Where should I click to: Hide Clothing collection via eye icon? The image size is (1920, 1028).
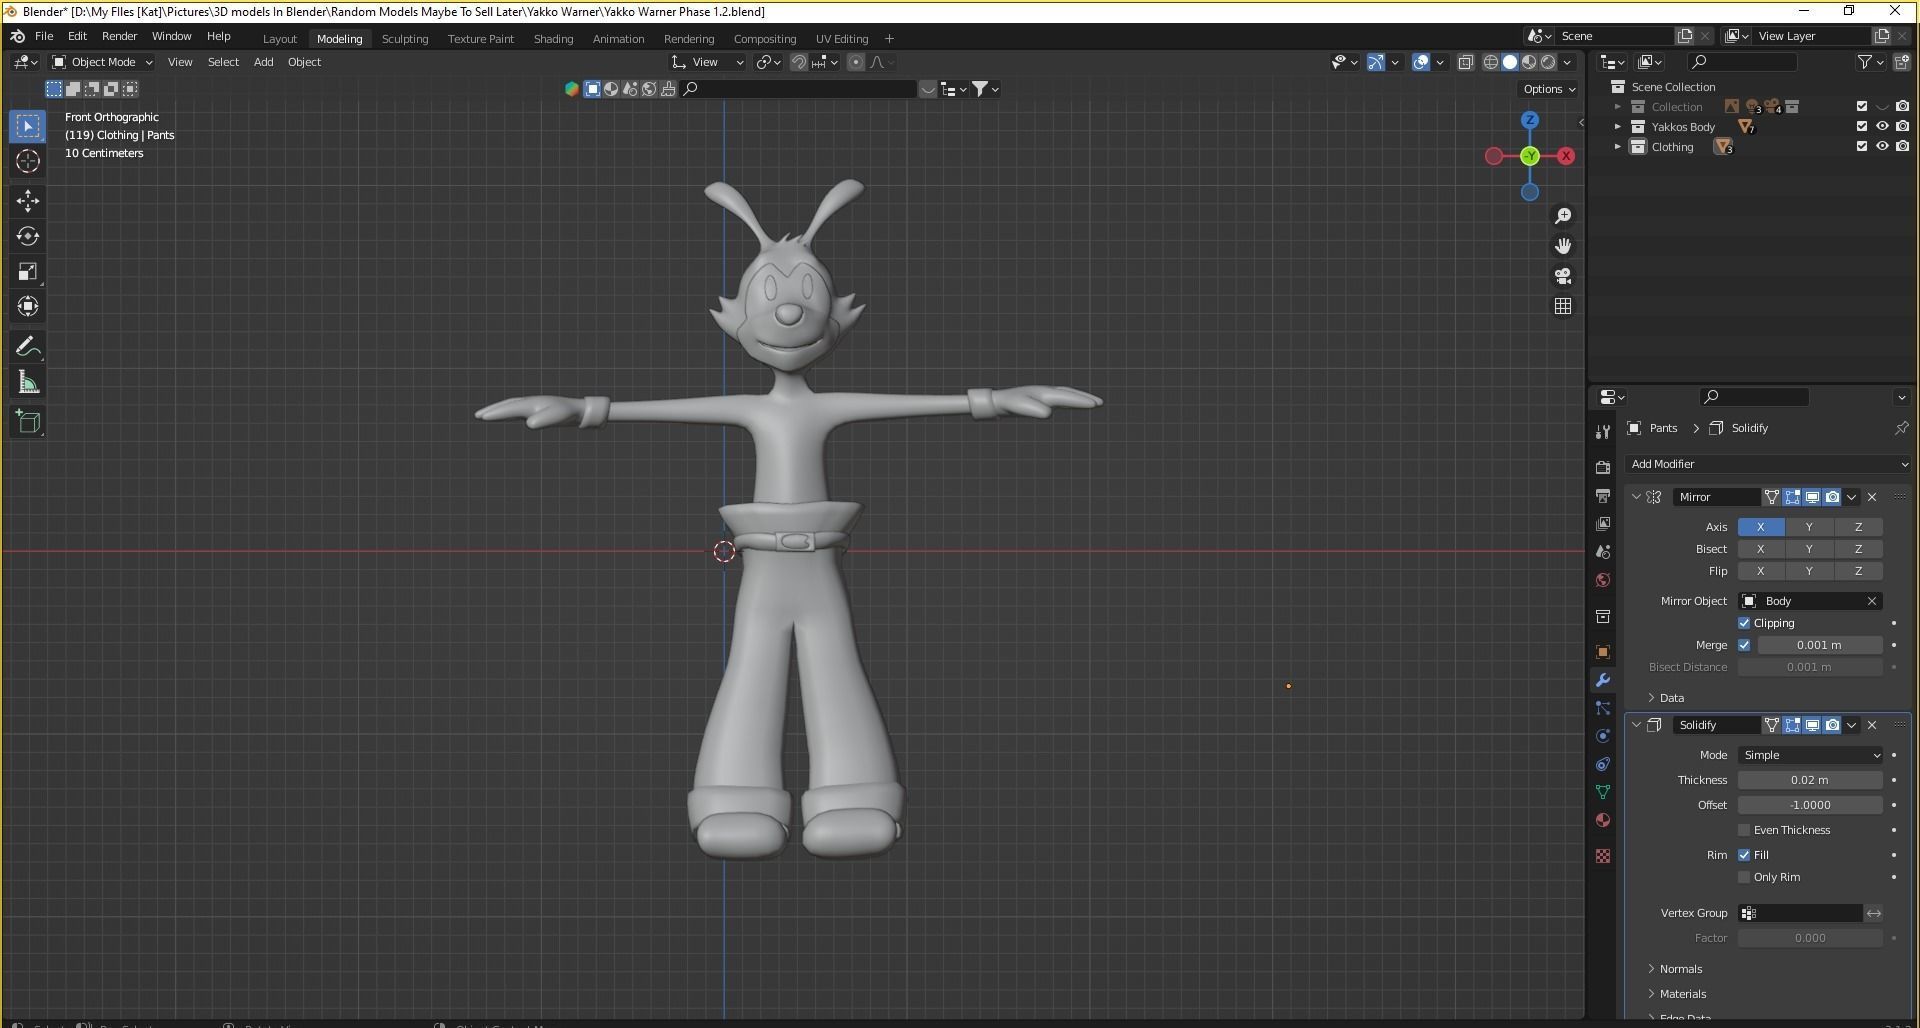(1882, 147)
